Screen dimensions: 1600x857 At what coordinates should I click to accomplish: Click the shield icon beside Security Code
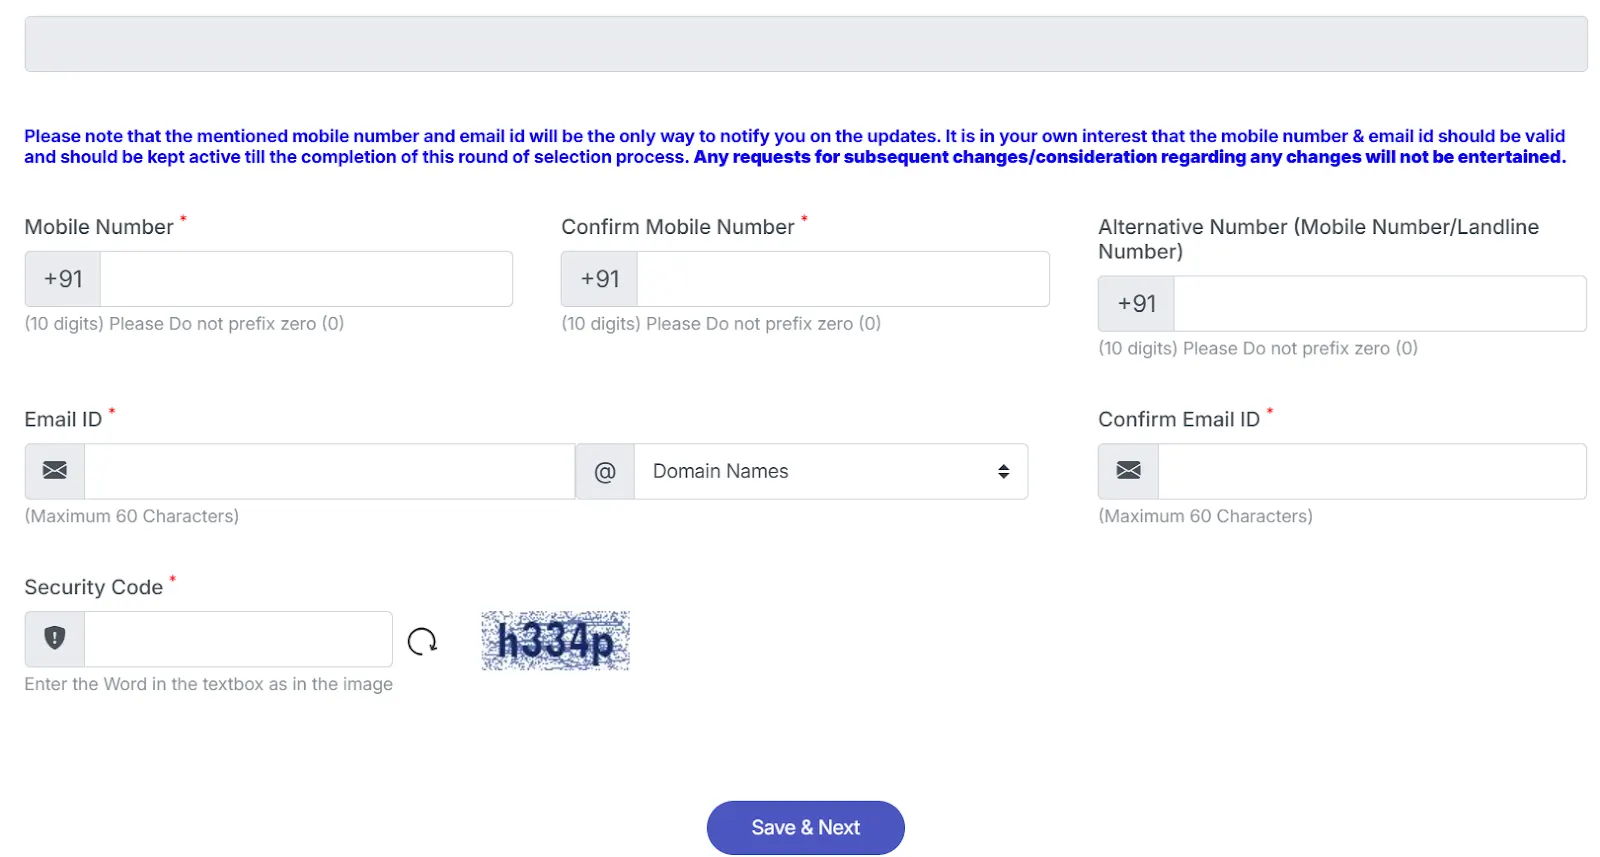[x=54, y=639]
